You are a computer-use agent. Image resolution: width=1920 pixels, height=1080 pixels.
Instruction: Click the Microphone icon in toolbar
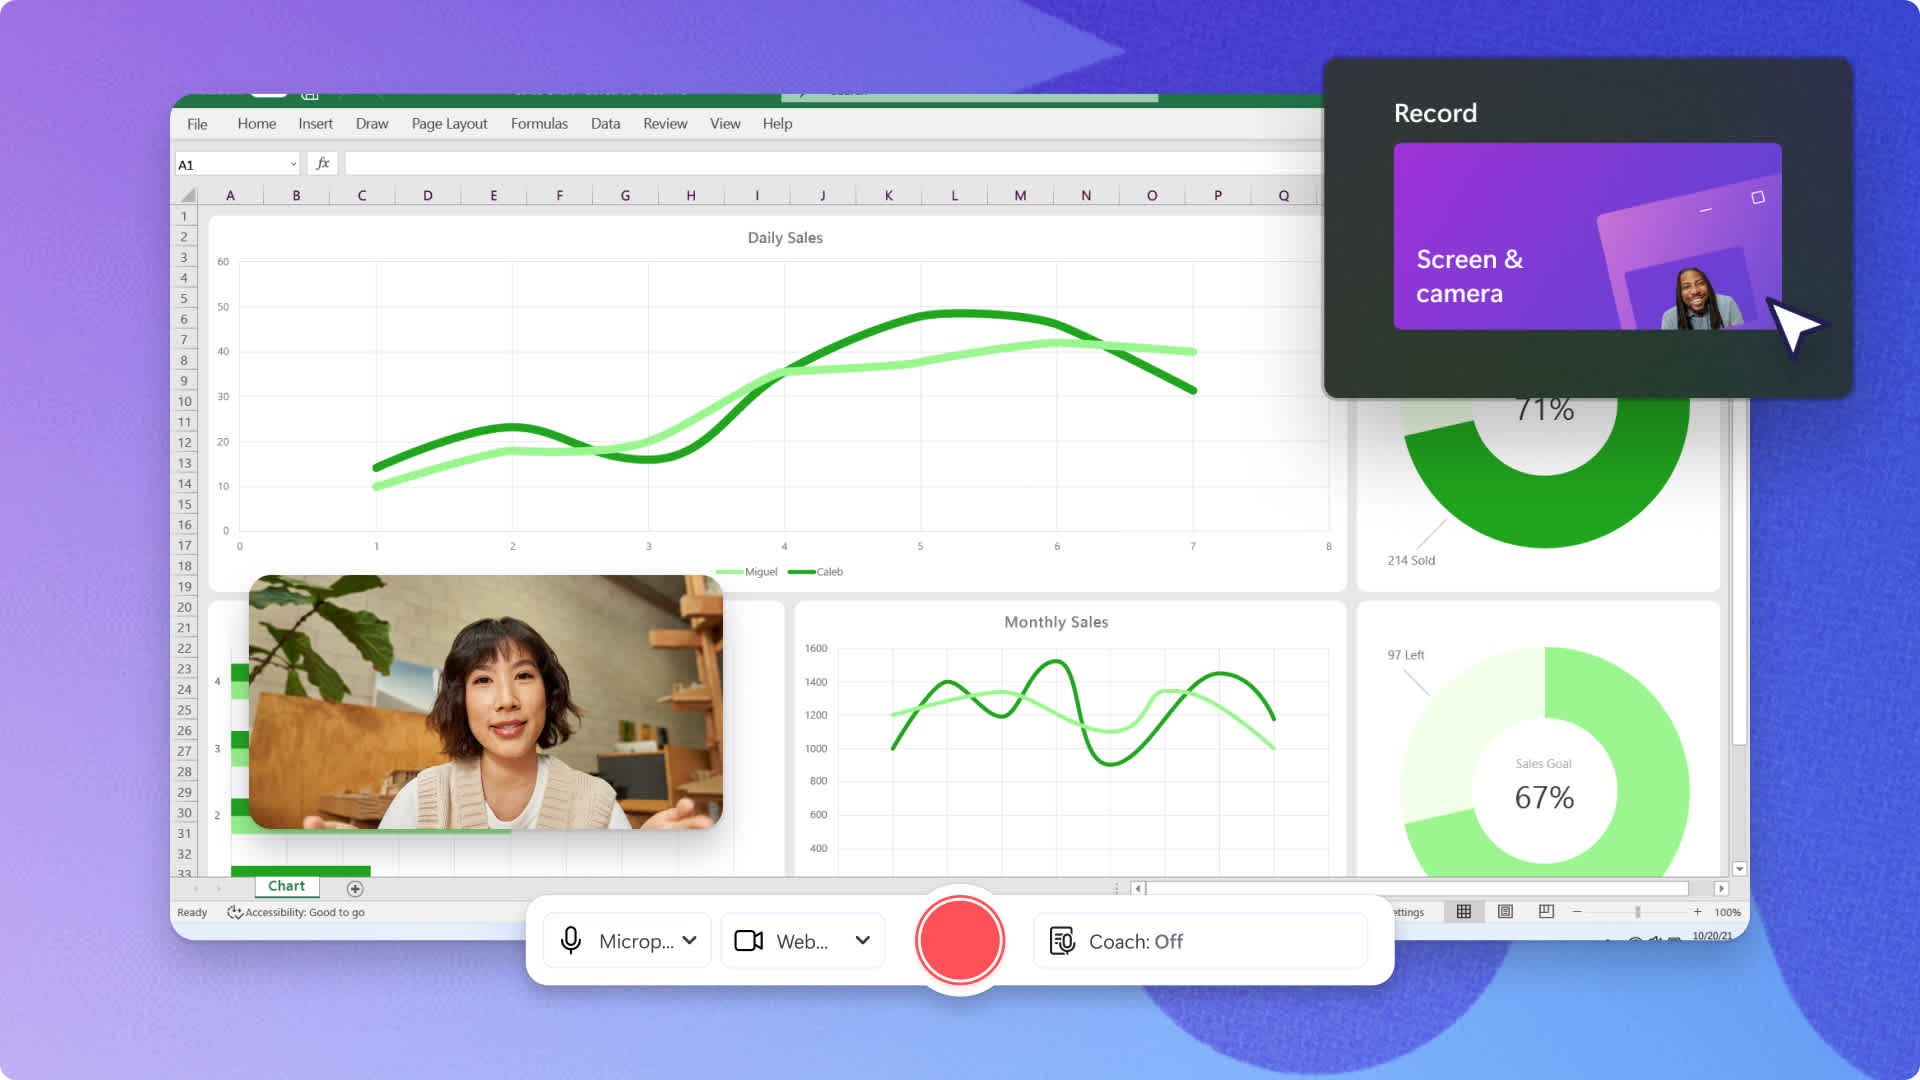tap(571, 940)
